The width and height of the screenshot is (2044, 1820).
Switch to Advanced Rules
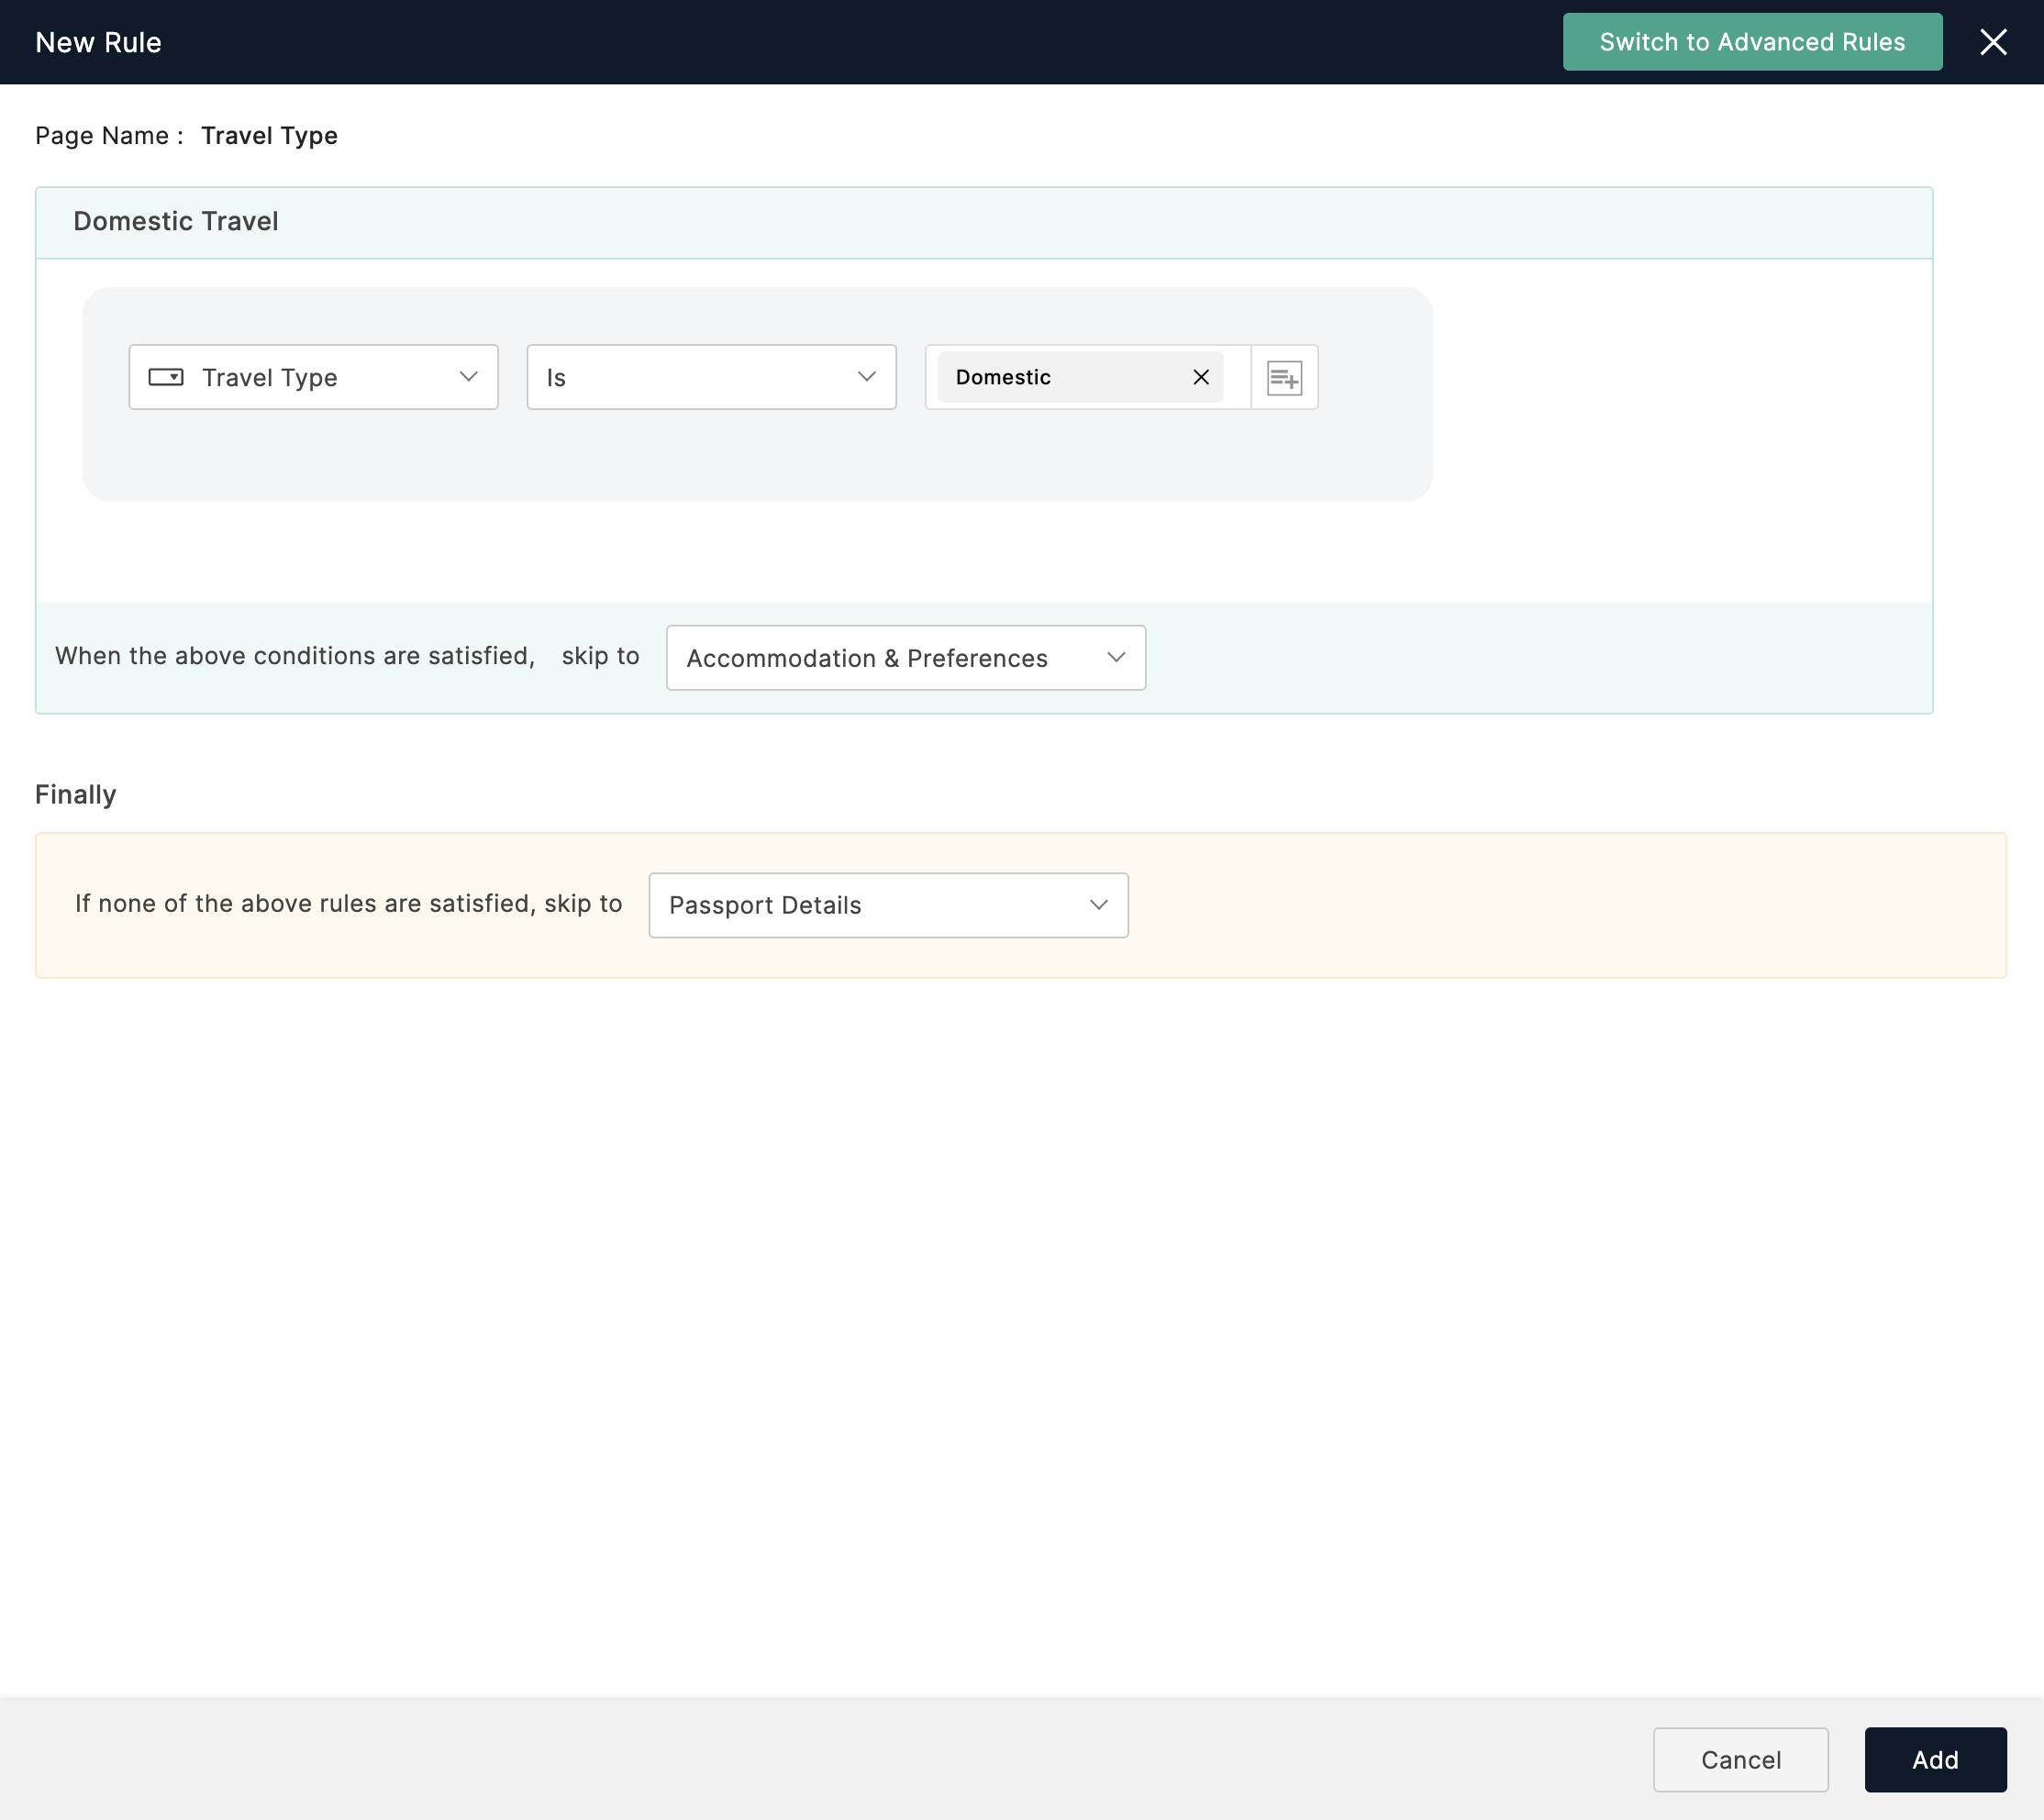pyautogui.click(x=1751, y=42)
